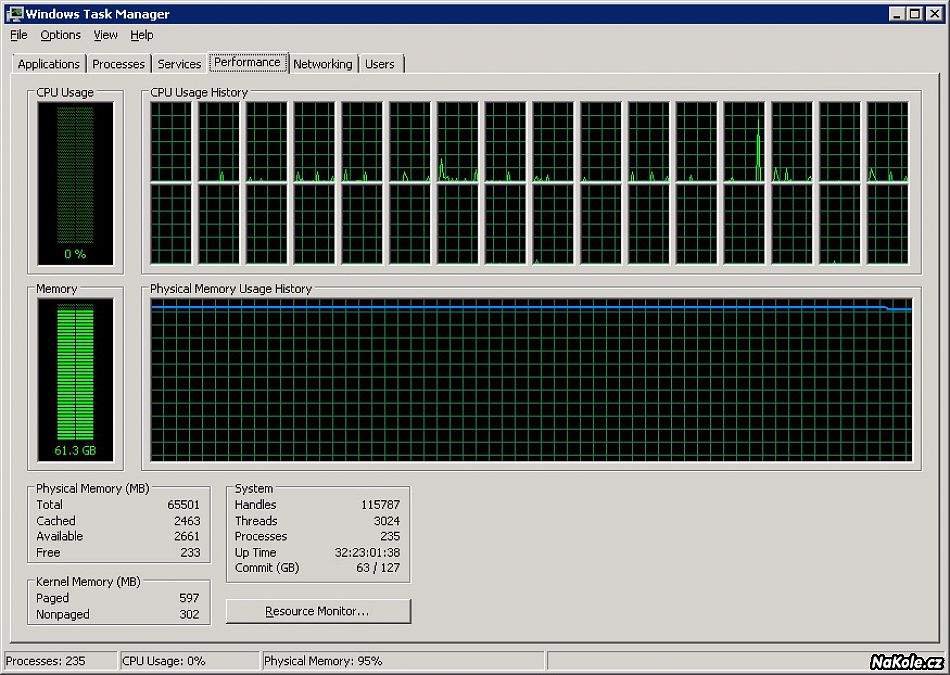Open the File menu
950x675 pixels.
[19, 35]
